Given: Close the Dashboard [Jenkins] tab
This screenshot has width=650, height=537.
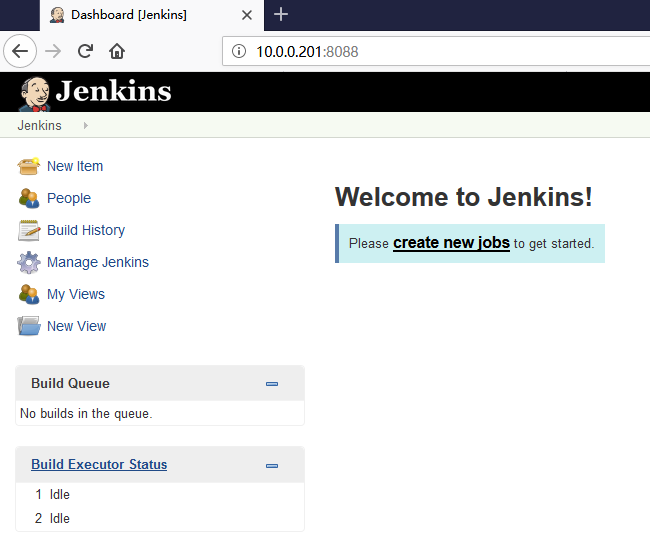Looking at the screenshot, I should pos(247,15).
